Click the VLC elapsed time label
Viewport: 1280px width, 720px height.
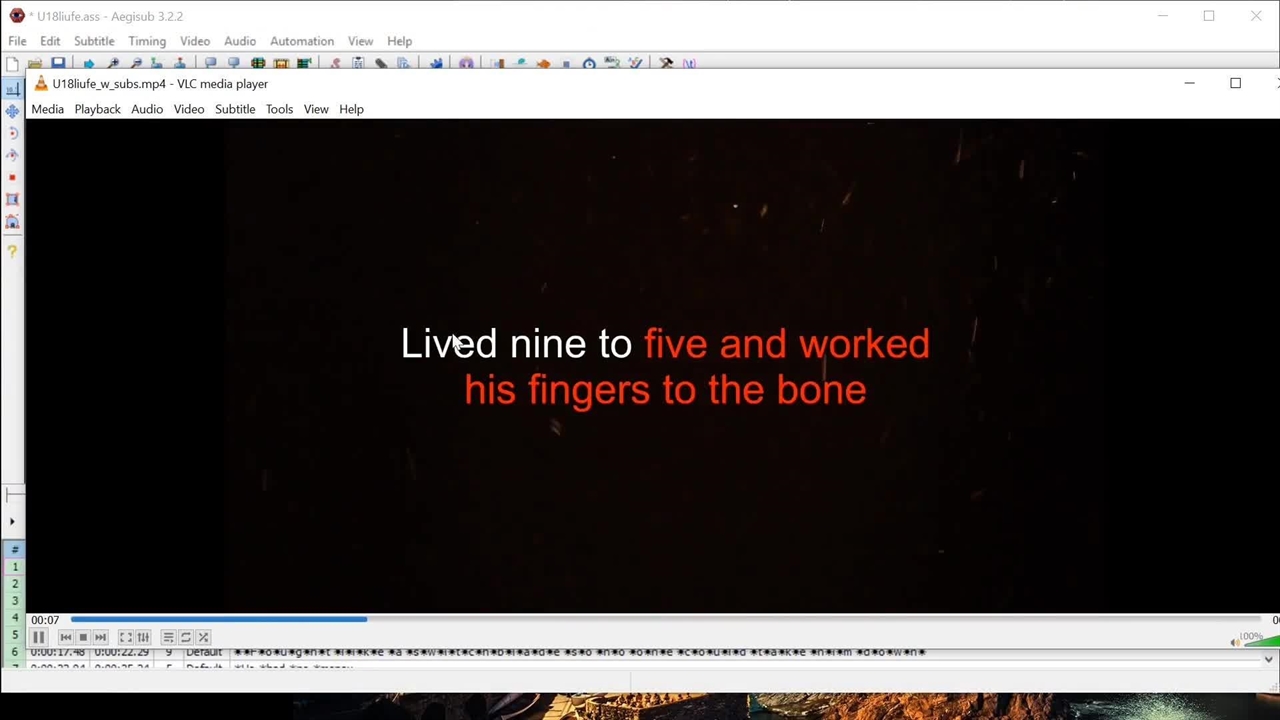(x=45, y=620)
